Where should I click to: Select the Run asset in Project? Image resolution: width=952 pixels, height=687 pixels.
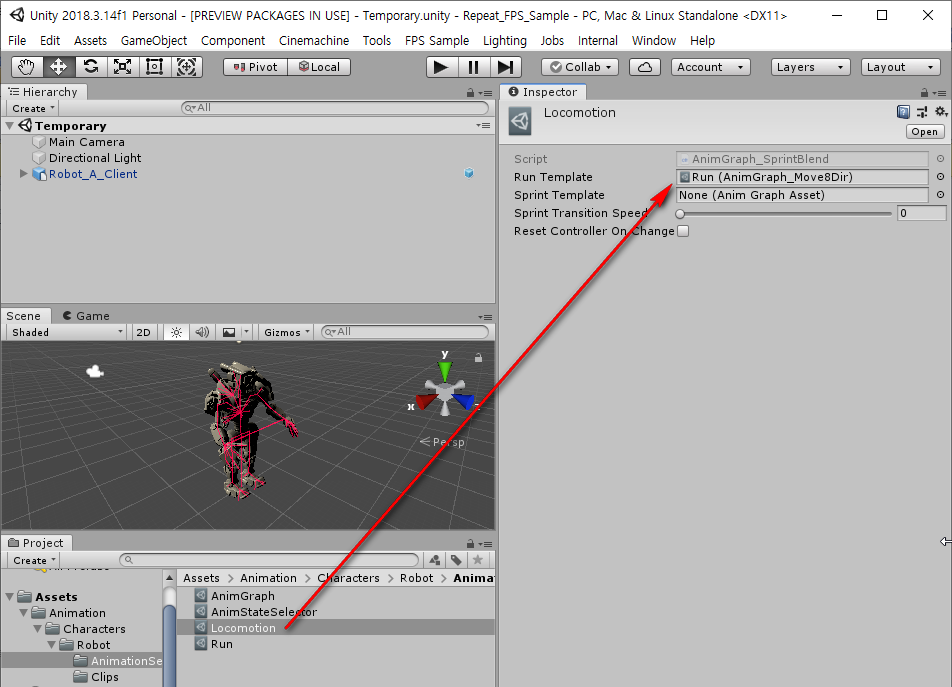(x=222, y=644)
